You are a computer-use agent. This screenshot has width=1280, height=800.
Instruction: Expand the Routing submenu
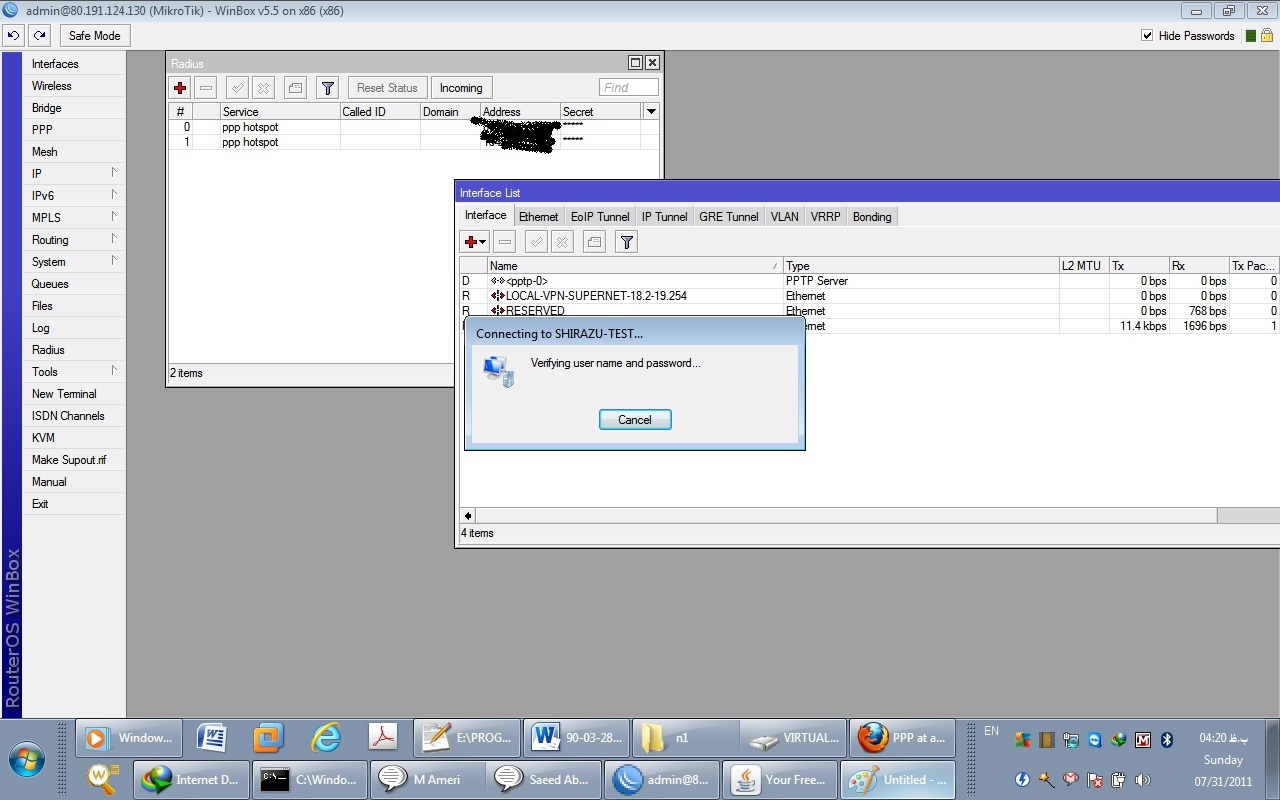[x=72, y=239]
